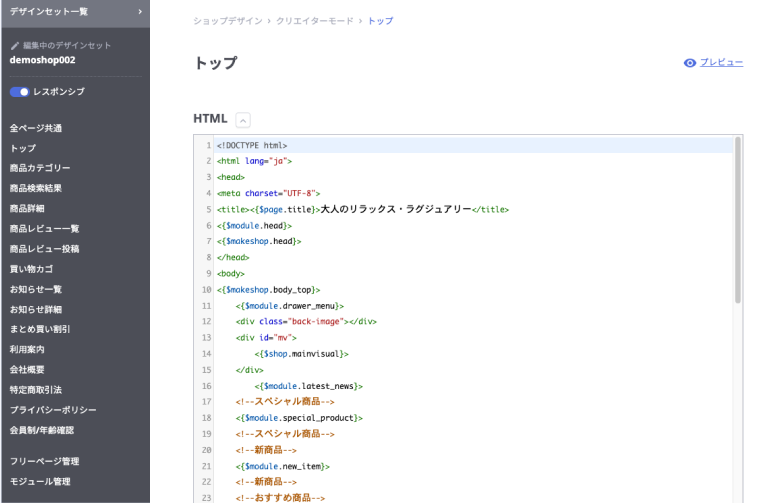Open the プレビュー link
Screen dimensions: 770x503
pos(721,62)
